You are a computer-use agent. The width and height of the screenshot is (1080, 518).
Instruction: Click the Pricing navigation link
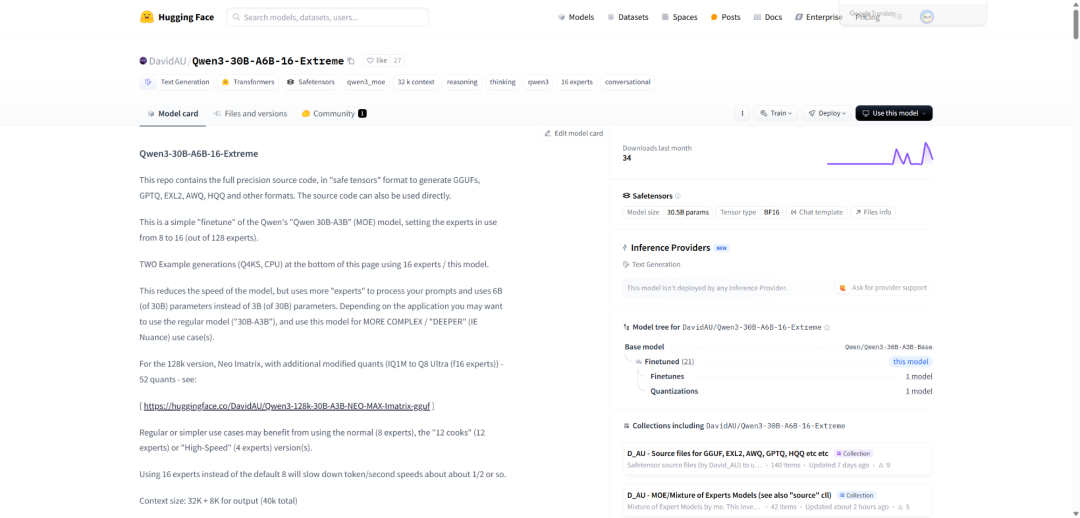[867, 17]
